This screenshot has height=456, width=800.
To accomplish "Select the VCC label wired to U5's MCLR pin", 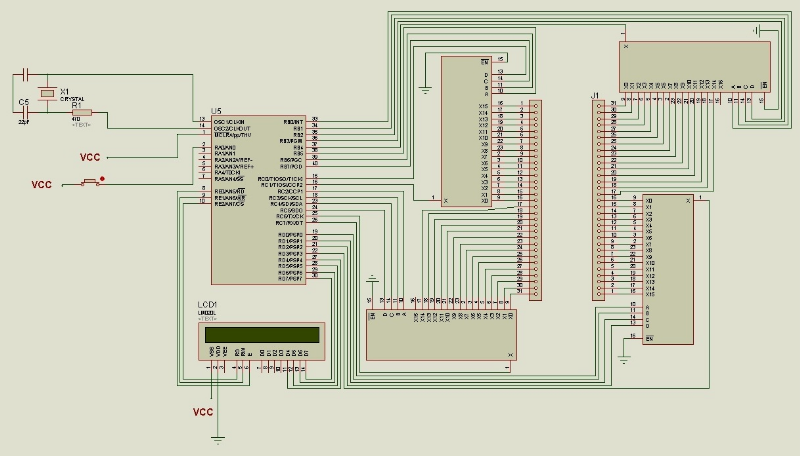I will click(x=89, y=157).
